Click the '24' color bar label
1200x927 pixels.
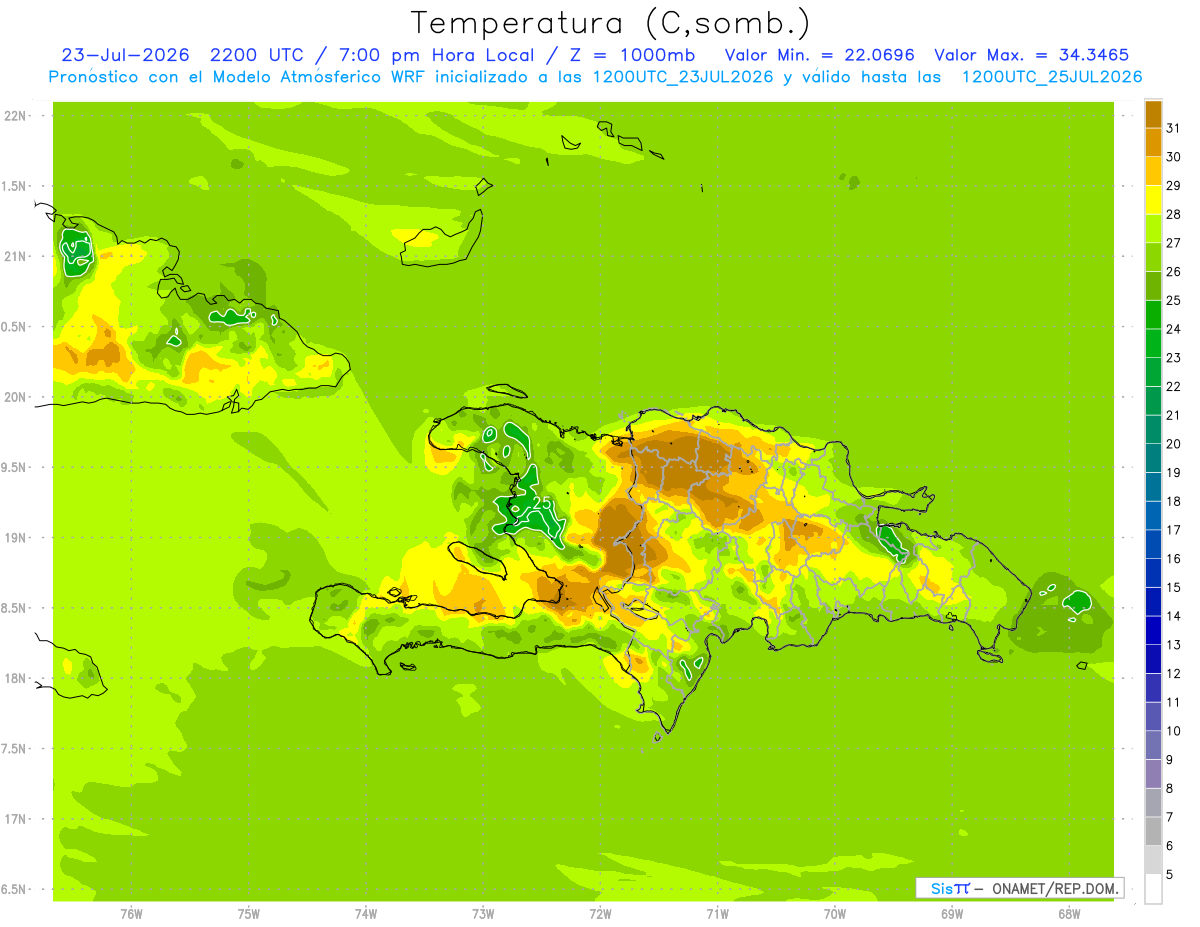[1173, 328]
